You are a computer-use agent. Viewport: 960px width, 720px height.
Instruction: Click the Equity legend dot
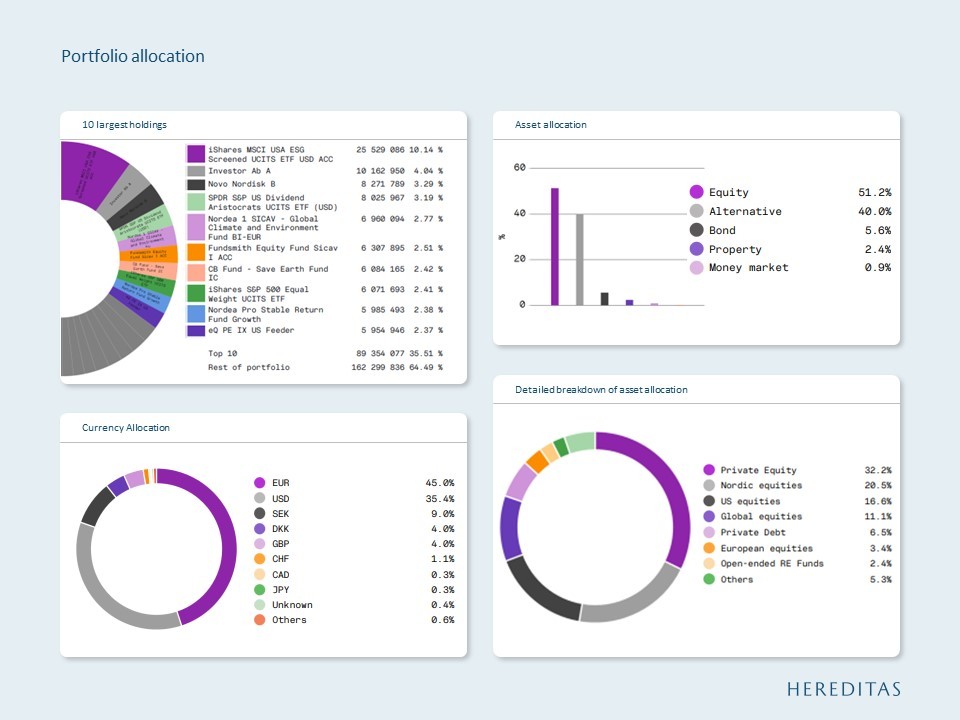pos(696,192)
